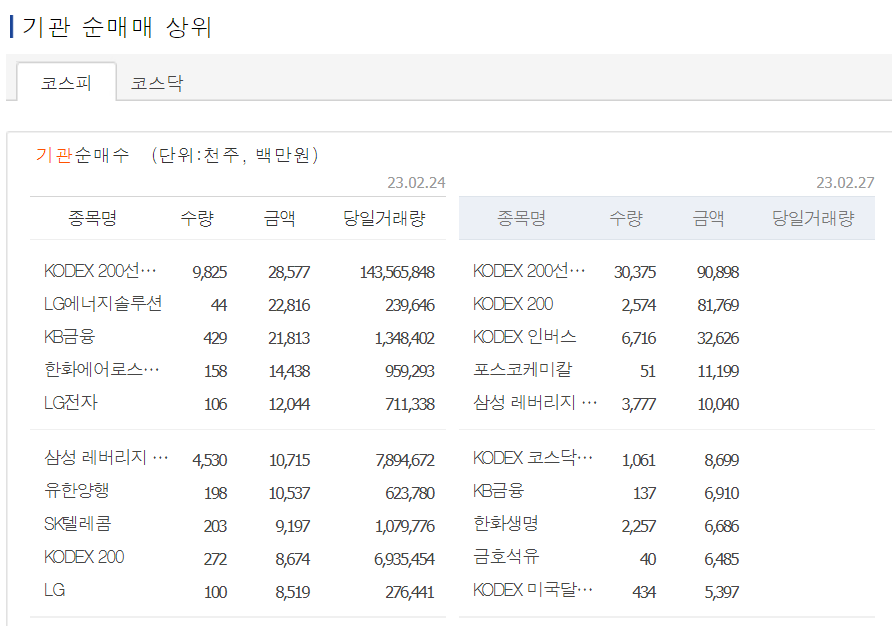Switch to the 코스피 tab

67,83
